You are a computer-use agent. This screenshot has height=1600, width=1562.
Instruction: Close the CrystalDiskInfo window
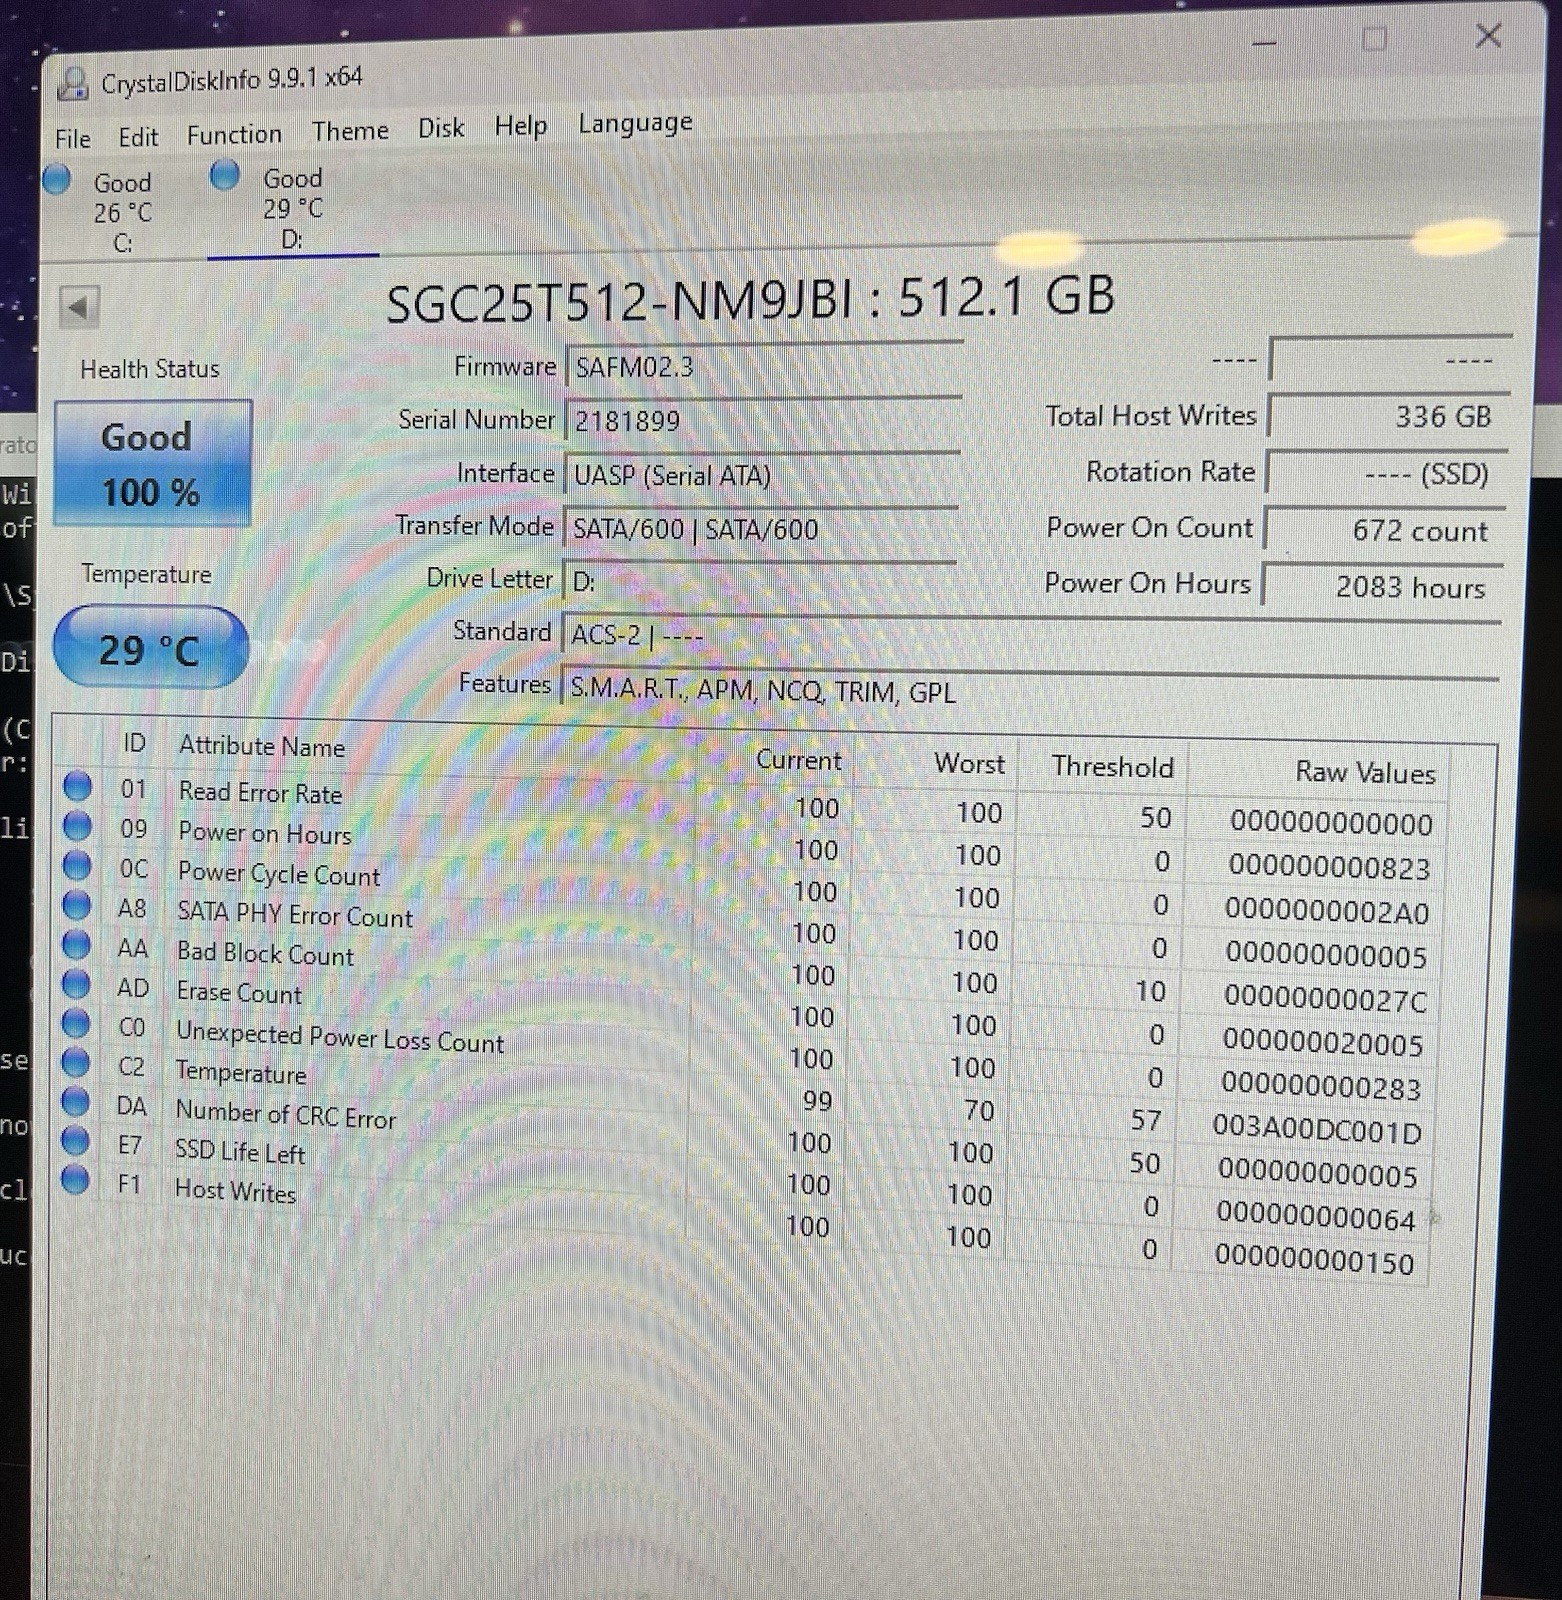1488,36
